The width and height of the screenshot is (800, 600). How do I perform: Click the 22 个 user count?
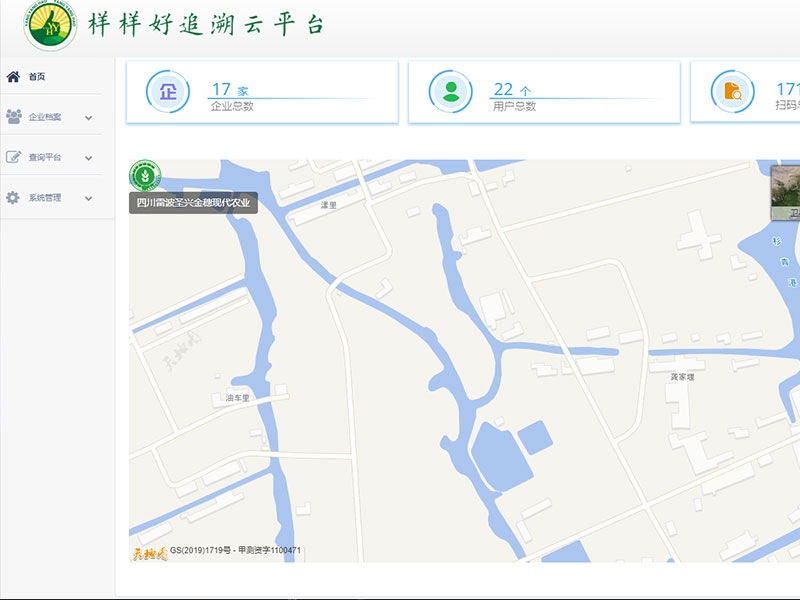point(511,90)
